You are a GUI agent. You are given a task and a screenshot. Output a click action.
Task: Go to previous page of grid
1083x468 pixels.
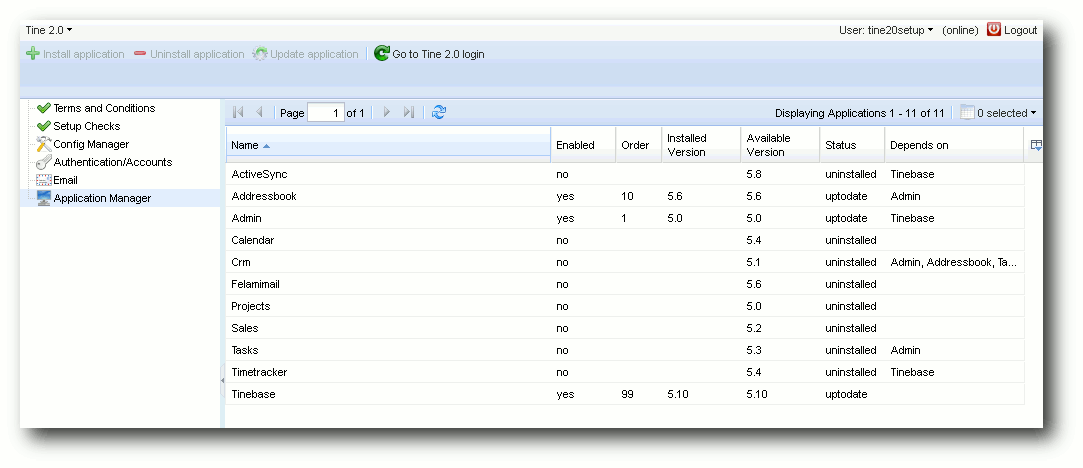pyautogui.click(x=260, y=112)
